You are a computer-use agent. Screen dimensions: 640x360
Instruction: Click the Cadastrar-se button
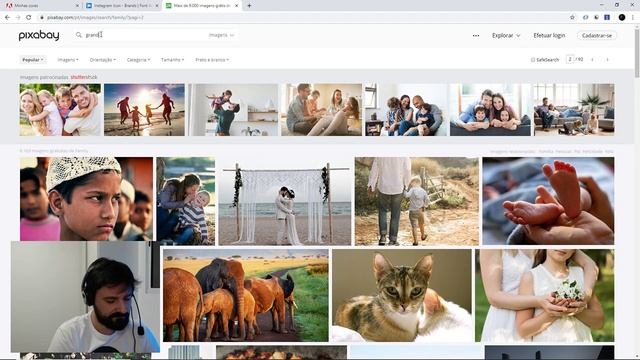click(596, 36)
